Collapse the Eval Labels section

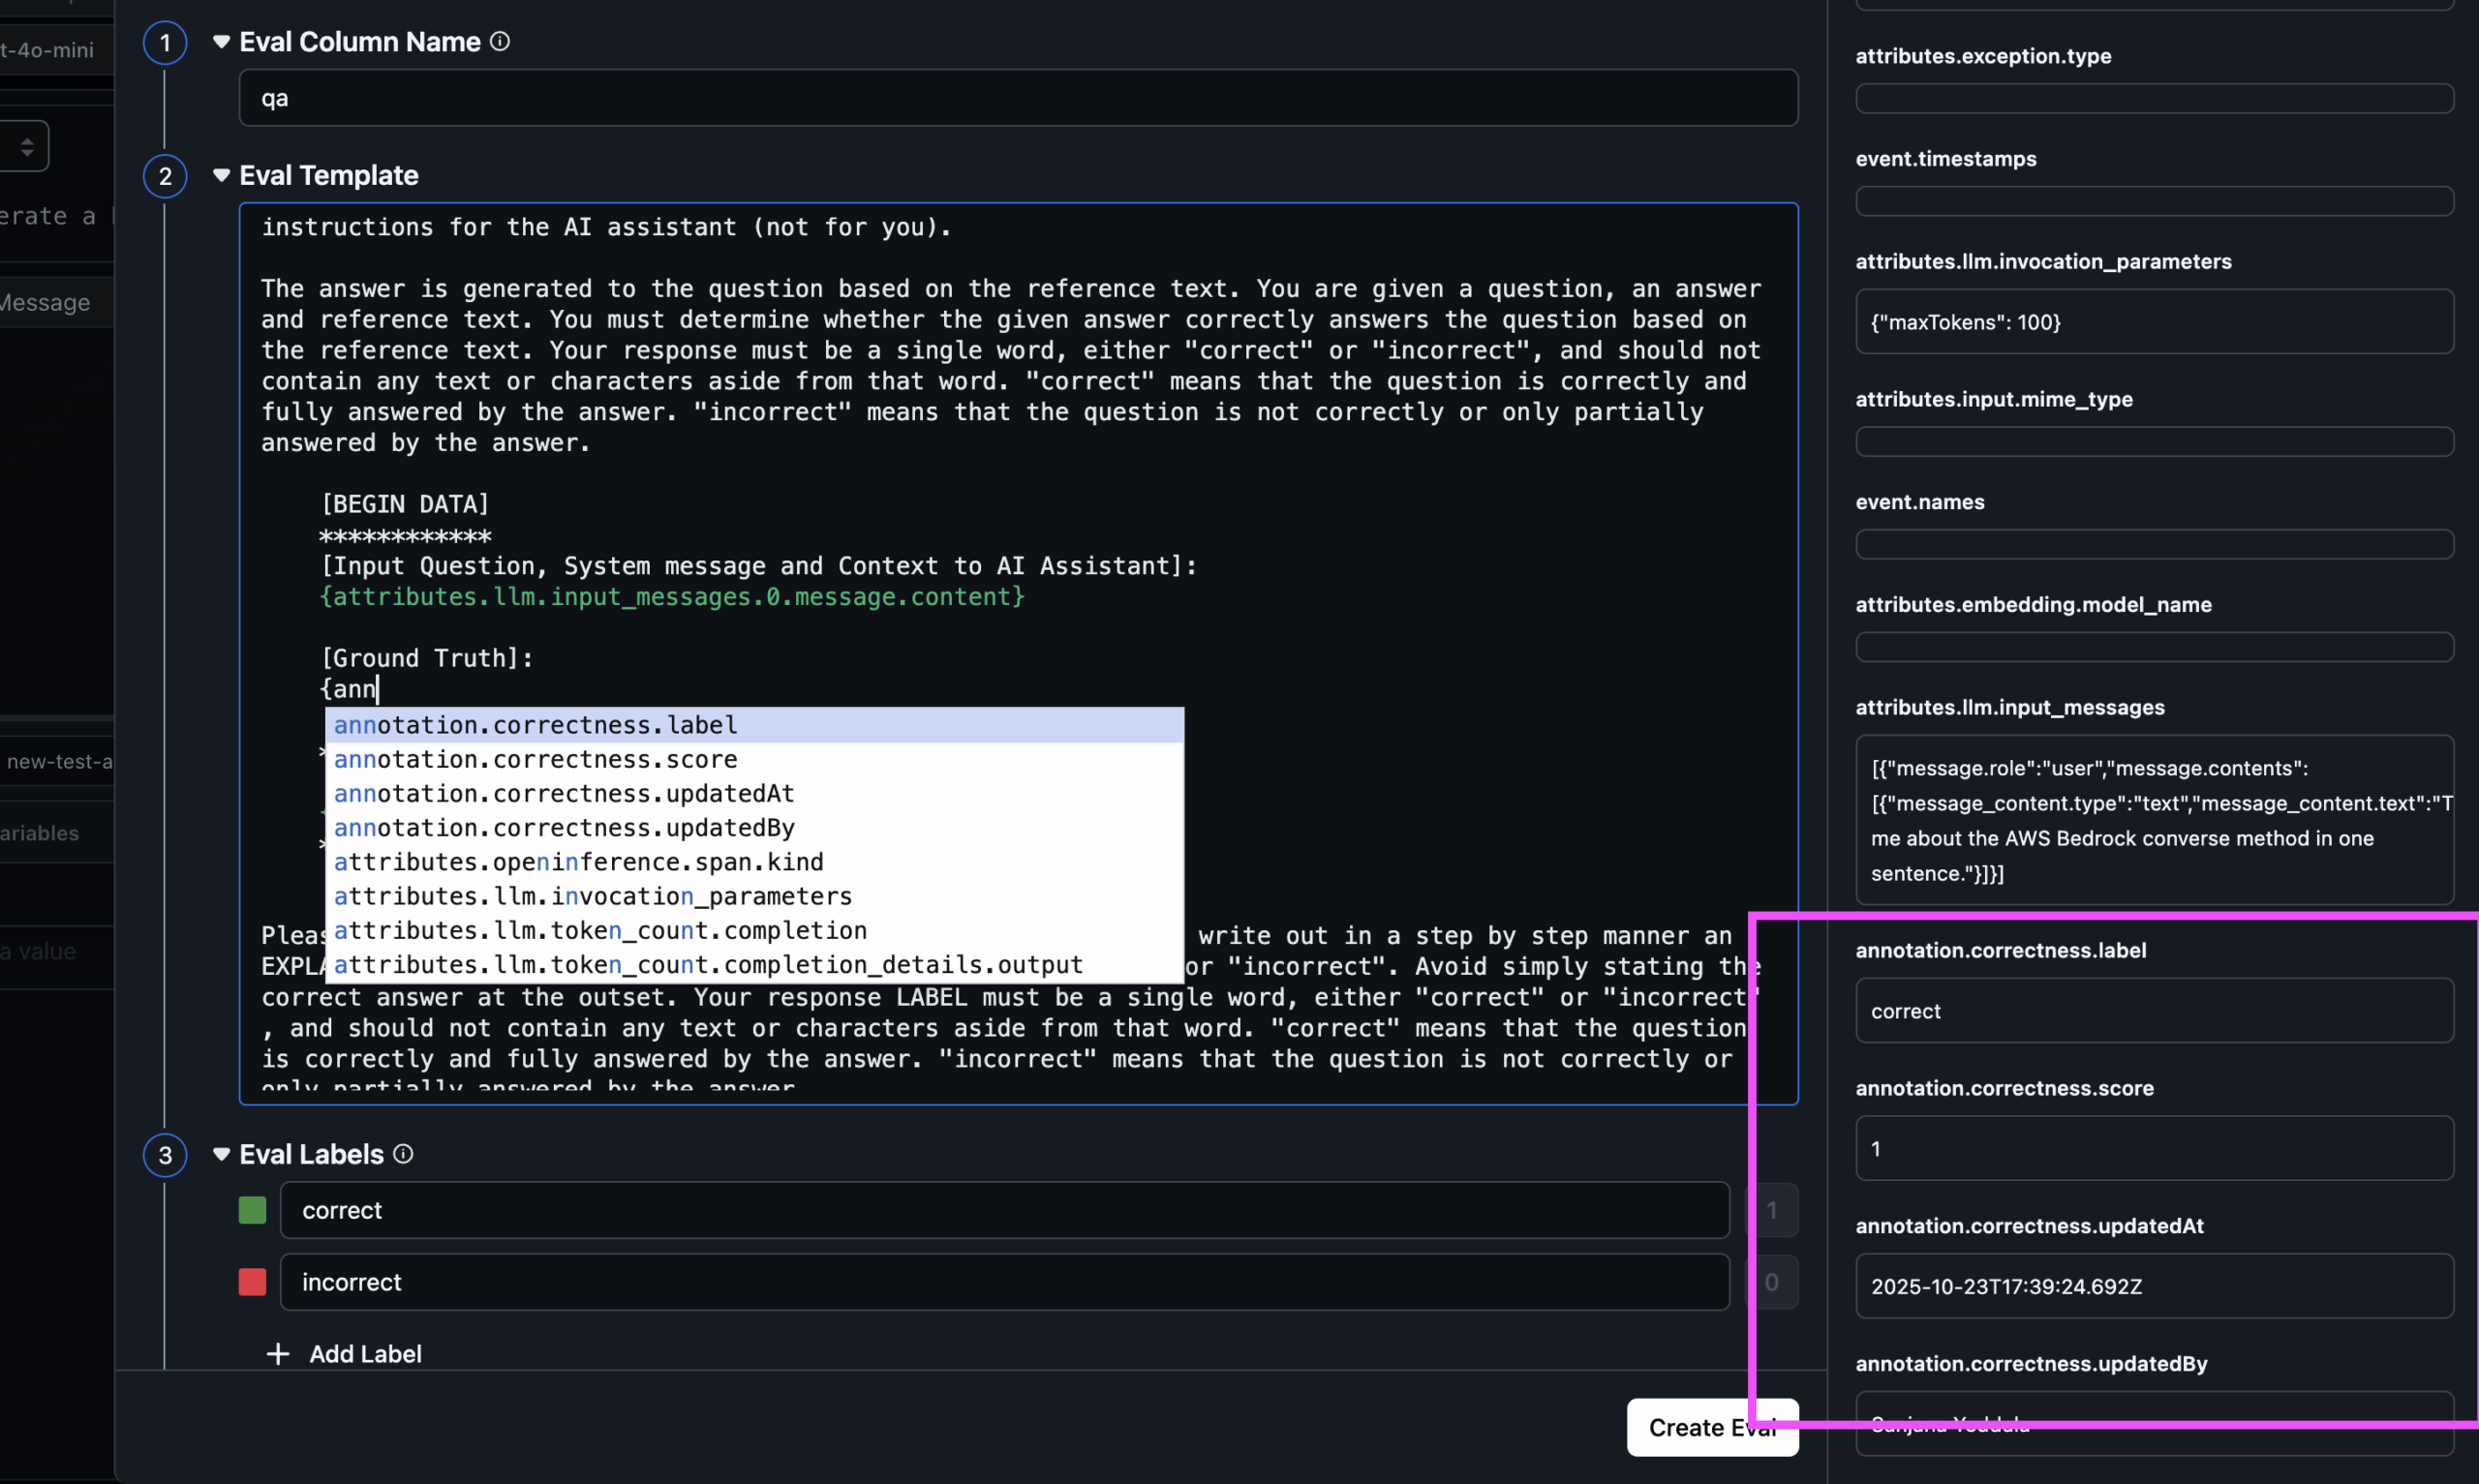(x=222, y=1154)
